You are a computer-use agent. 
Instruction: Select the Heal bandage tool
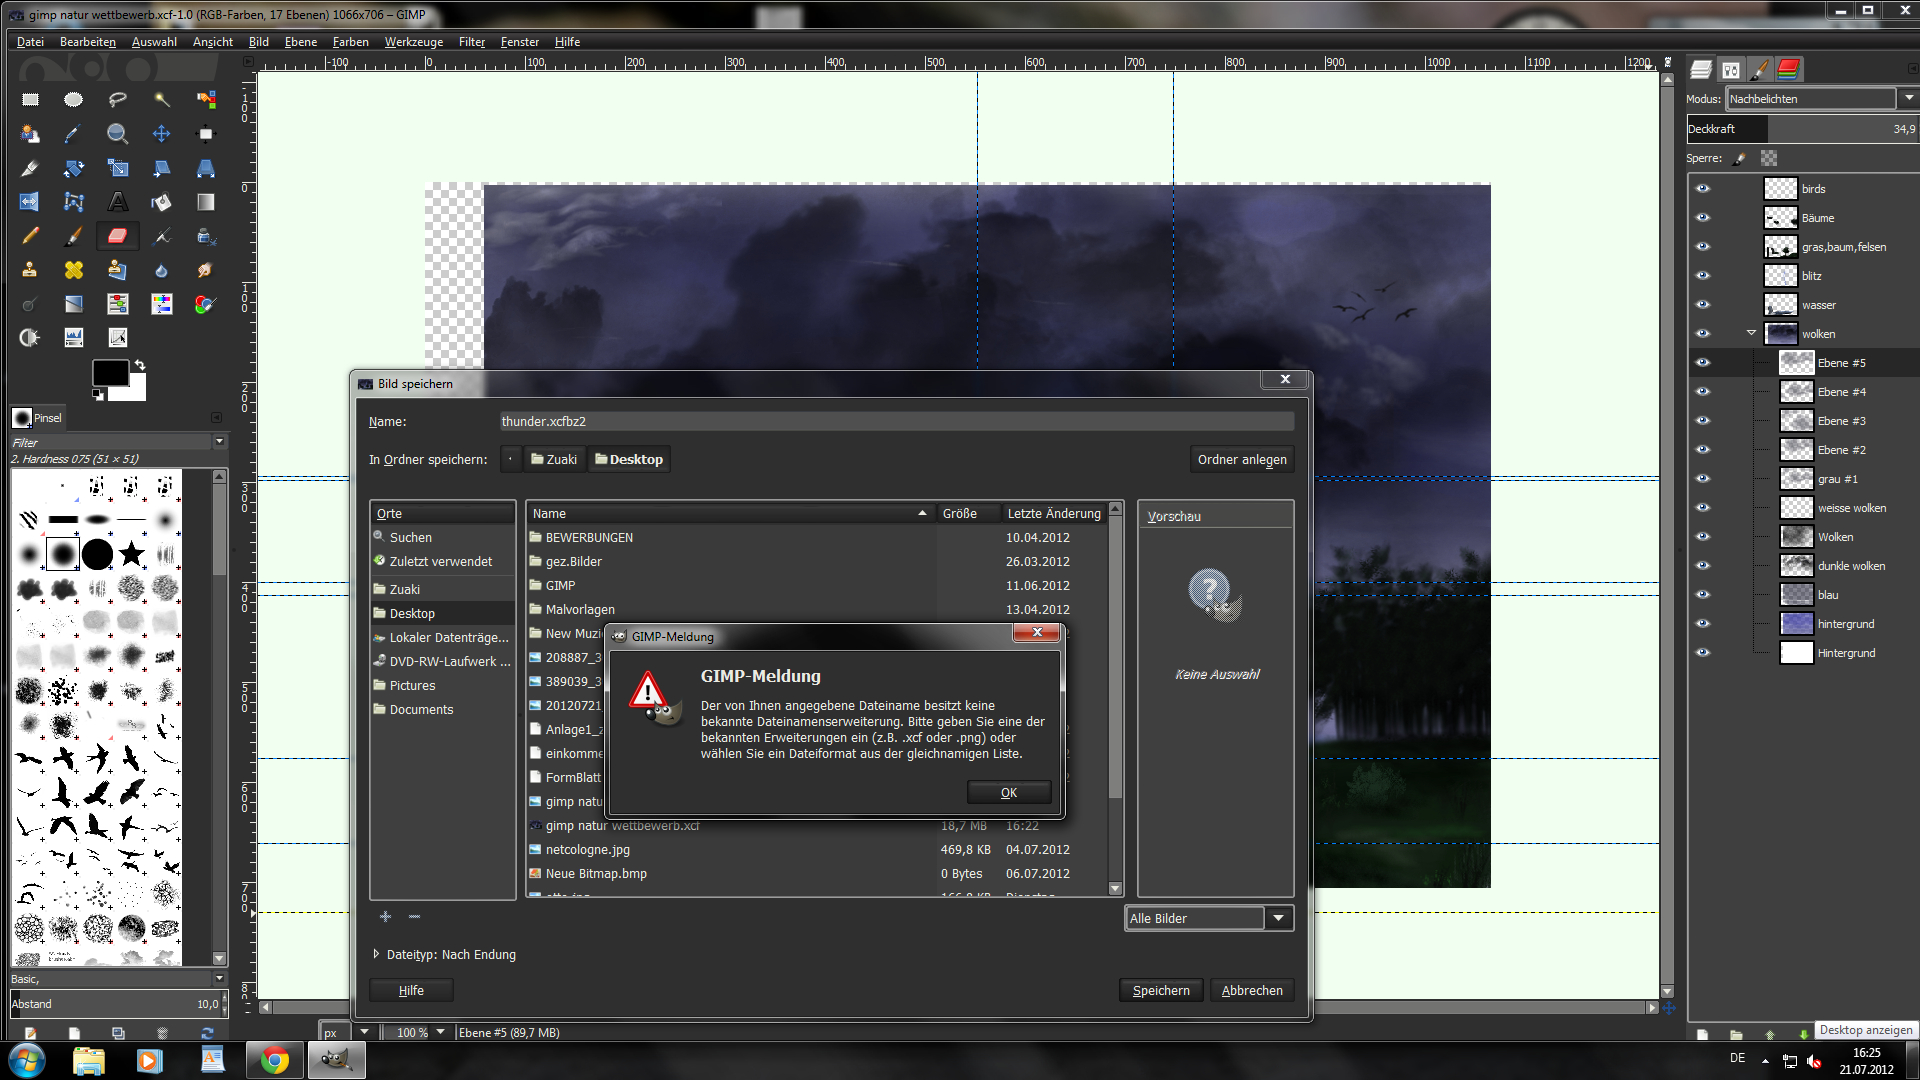click(x=74, y=270)
